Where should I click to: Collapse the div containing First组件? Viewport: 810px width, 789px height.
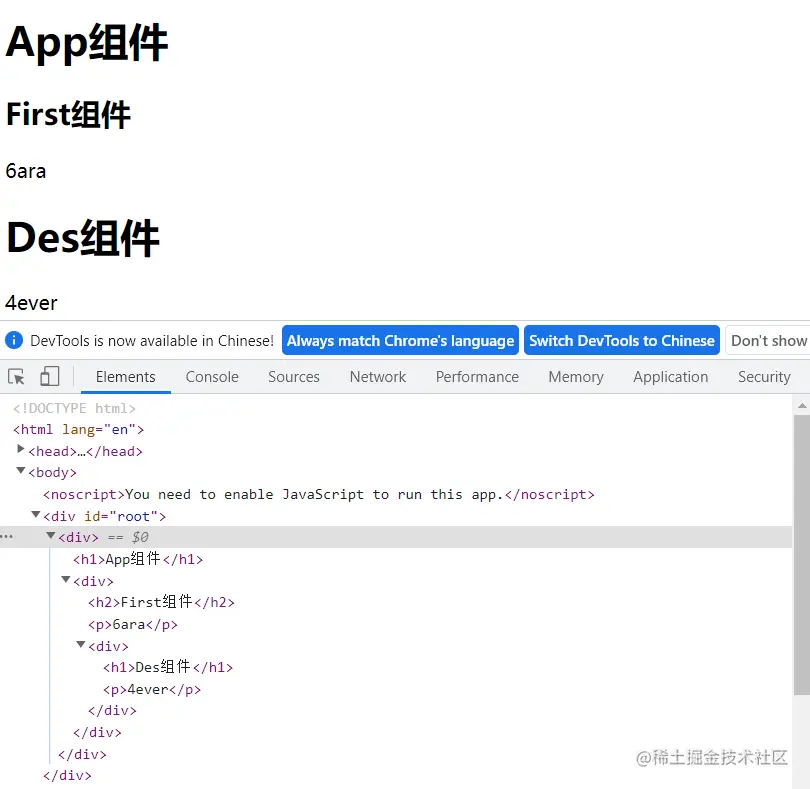point(66,579)
